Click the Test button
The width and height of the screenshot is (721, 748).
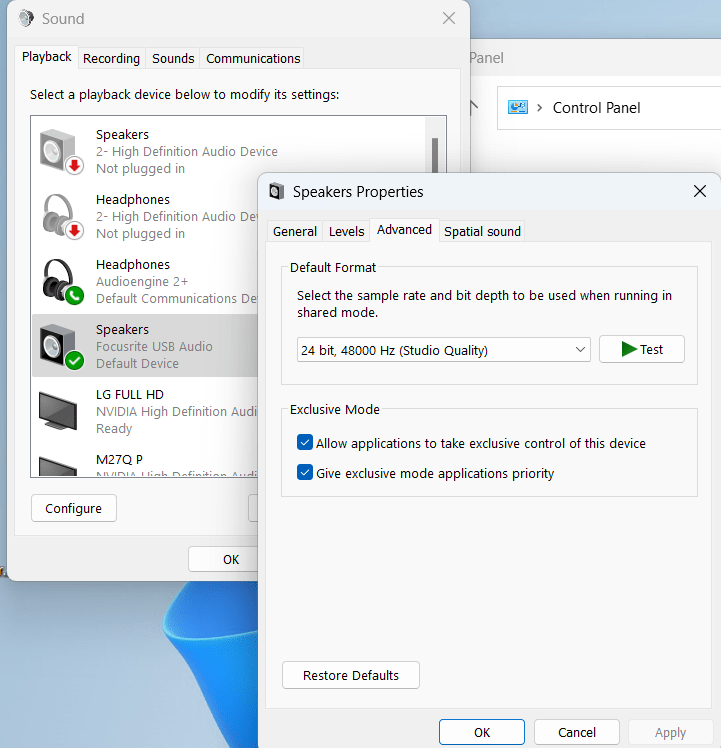click(x=642, y=349)
